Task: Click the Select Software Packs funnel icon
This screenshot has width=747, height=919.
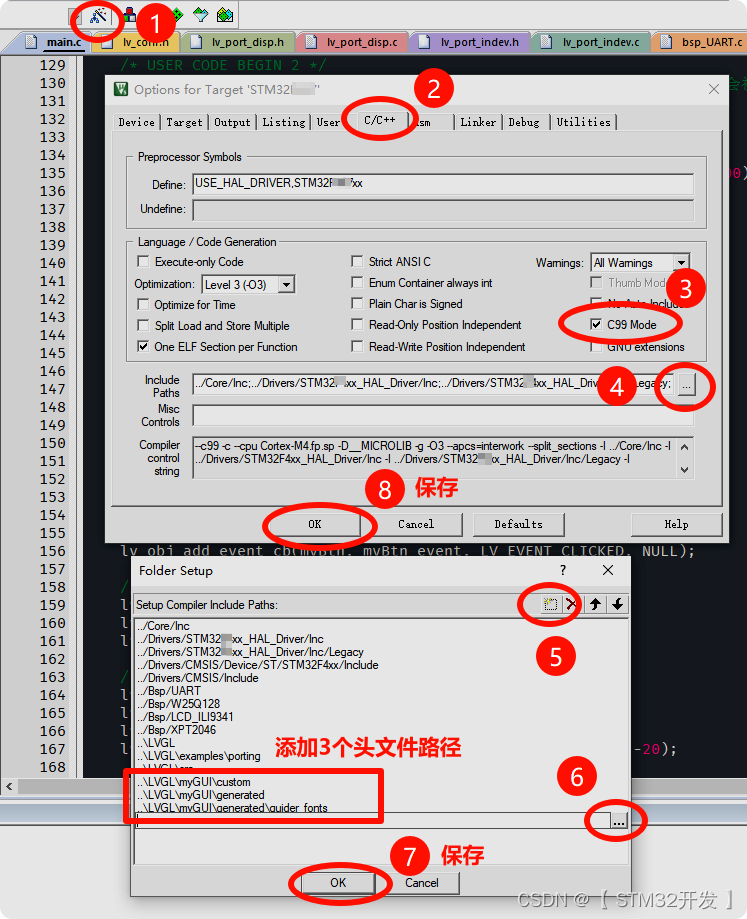Action: click(200, 15)
